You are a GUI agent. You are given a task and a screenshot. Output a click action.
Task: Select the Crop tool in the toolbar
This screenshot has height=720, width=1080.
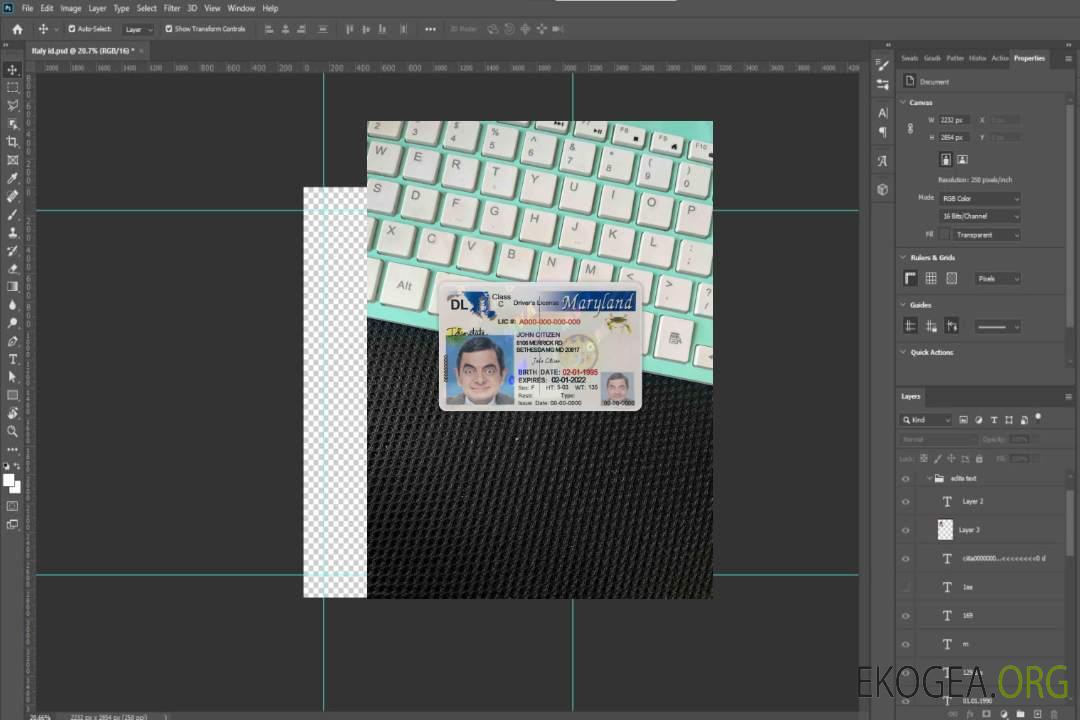pos(12,142)
